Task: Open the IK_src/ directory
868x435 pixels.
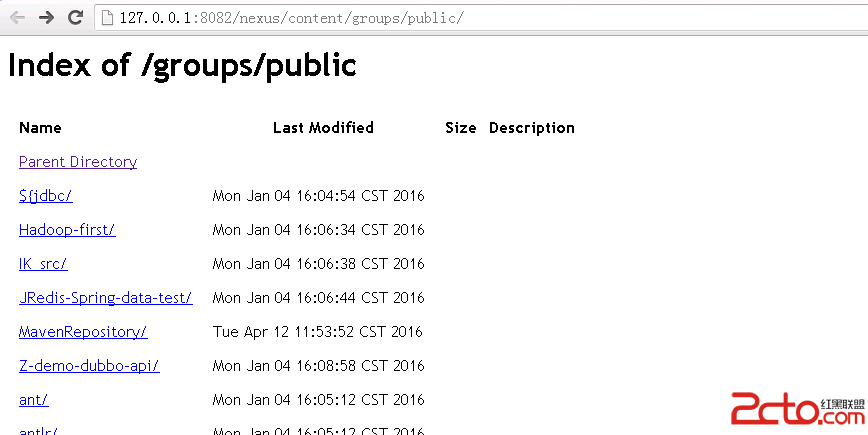Action: [x=43, y=263]
